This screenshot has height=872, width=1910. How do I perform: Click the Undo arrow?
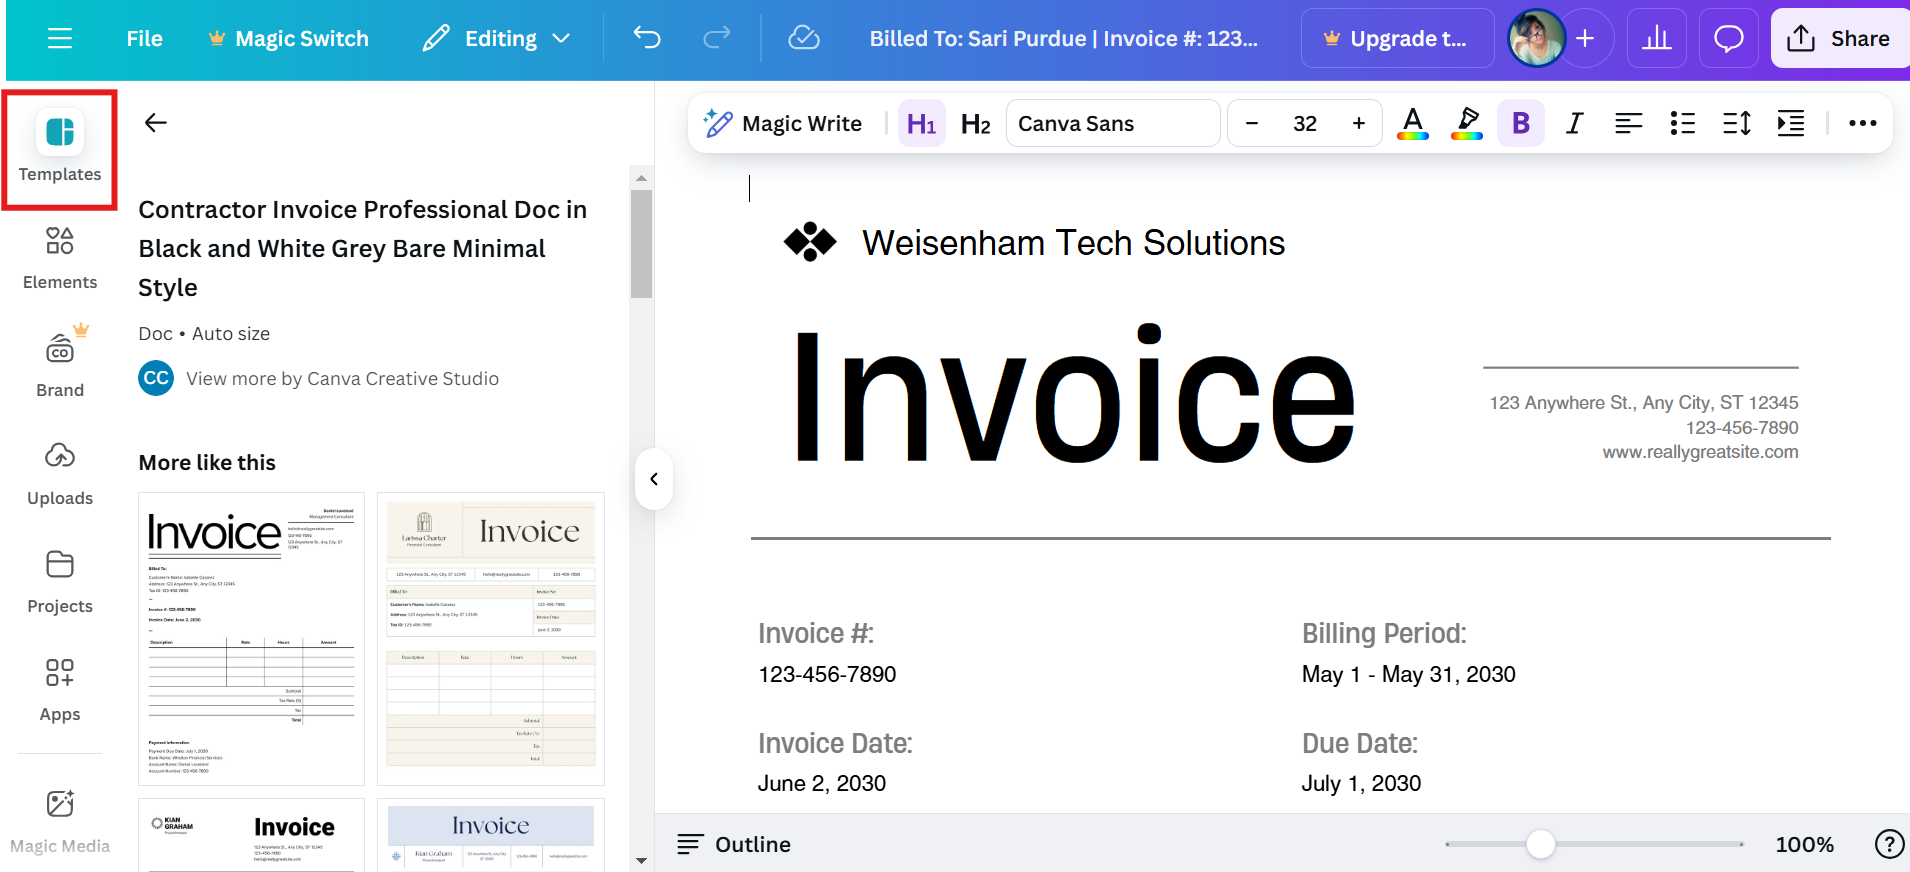[647, 39]
